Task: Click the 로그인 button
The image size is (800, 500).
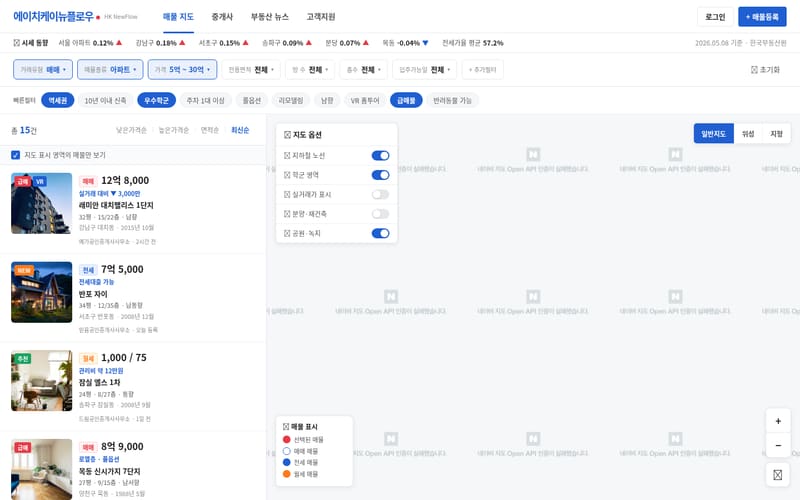Action: 715,17
